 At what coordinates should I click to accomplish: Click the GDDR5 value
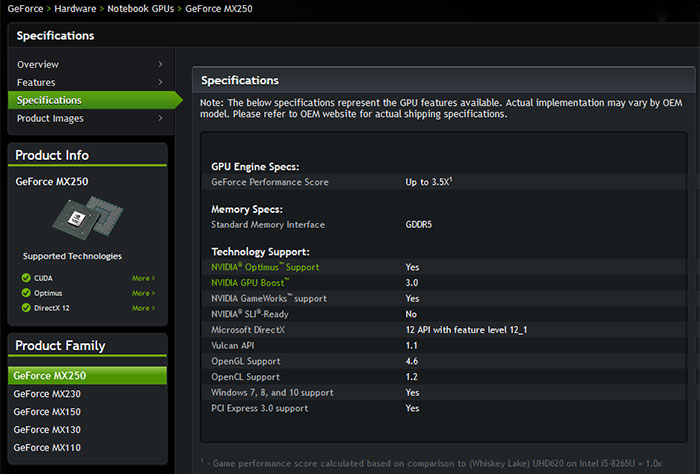pyautogui.click(x=419, y=225)
